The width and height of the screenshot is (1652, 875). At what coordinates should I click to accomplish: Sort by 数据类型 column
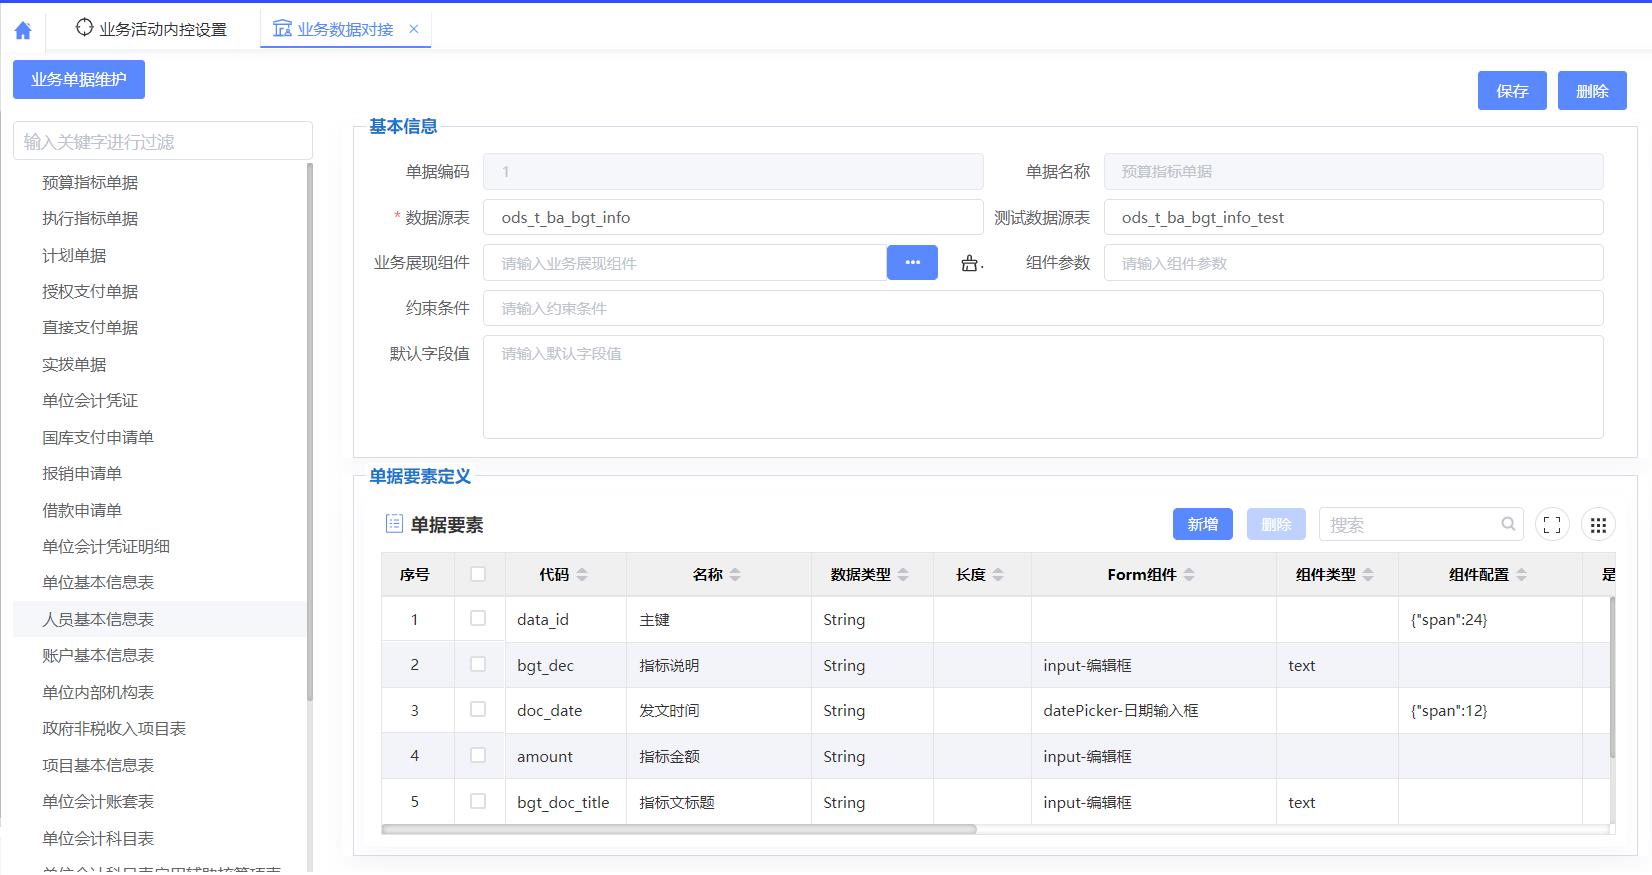tap(903, 575)
